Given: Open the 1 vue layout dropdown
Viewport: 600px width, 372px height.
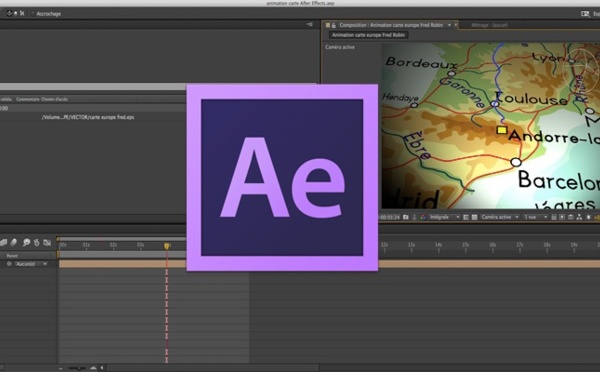Looking at the screenshot, I should 535,217.
